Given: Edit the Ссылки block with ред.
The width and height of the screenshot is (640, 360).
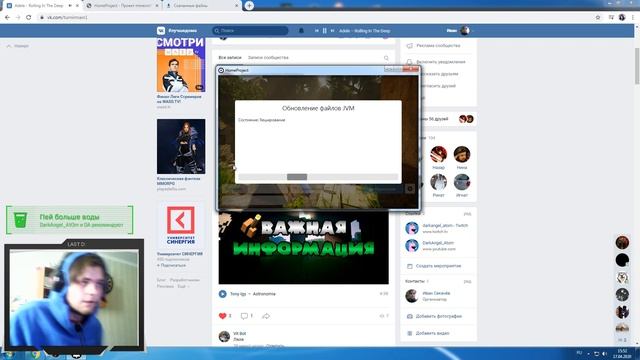Looking at the screenshot, I should [467, 214].
